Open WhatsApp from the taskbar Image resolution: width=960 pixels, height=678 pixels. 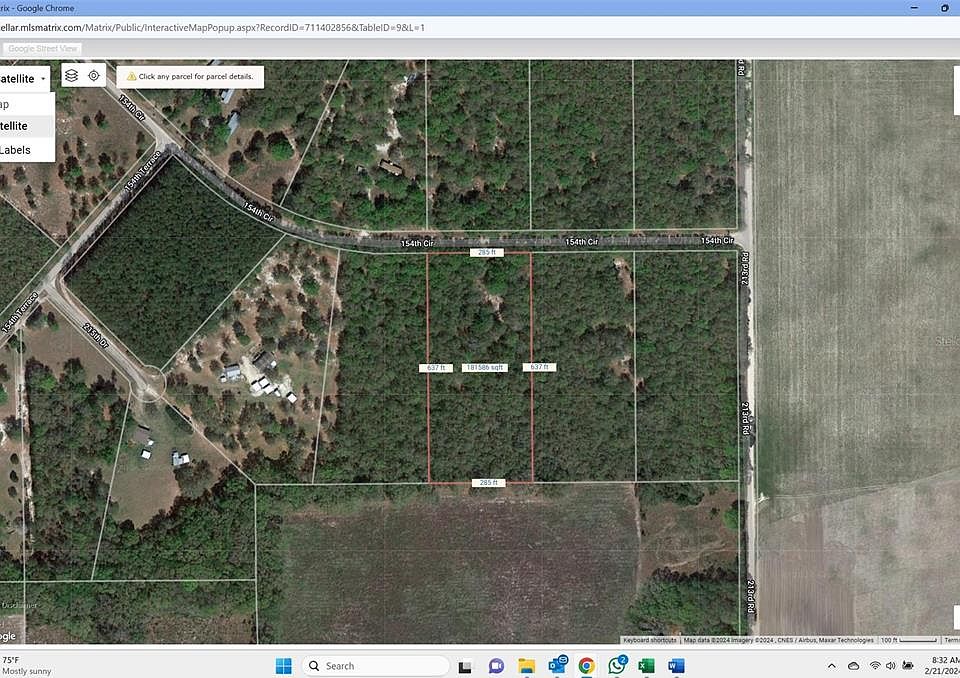click(617, 665)
